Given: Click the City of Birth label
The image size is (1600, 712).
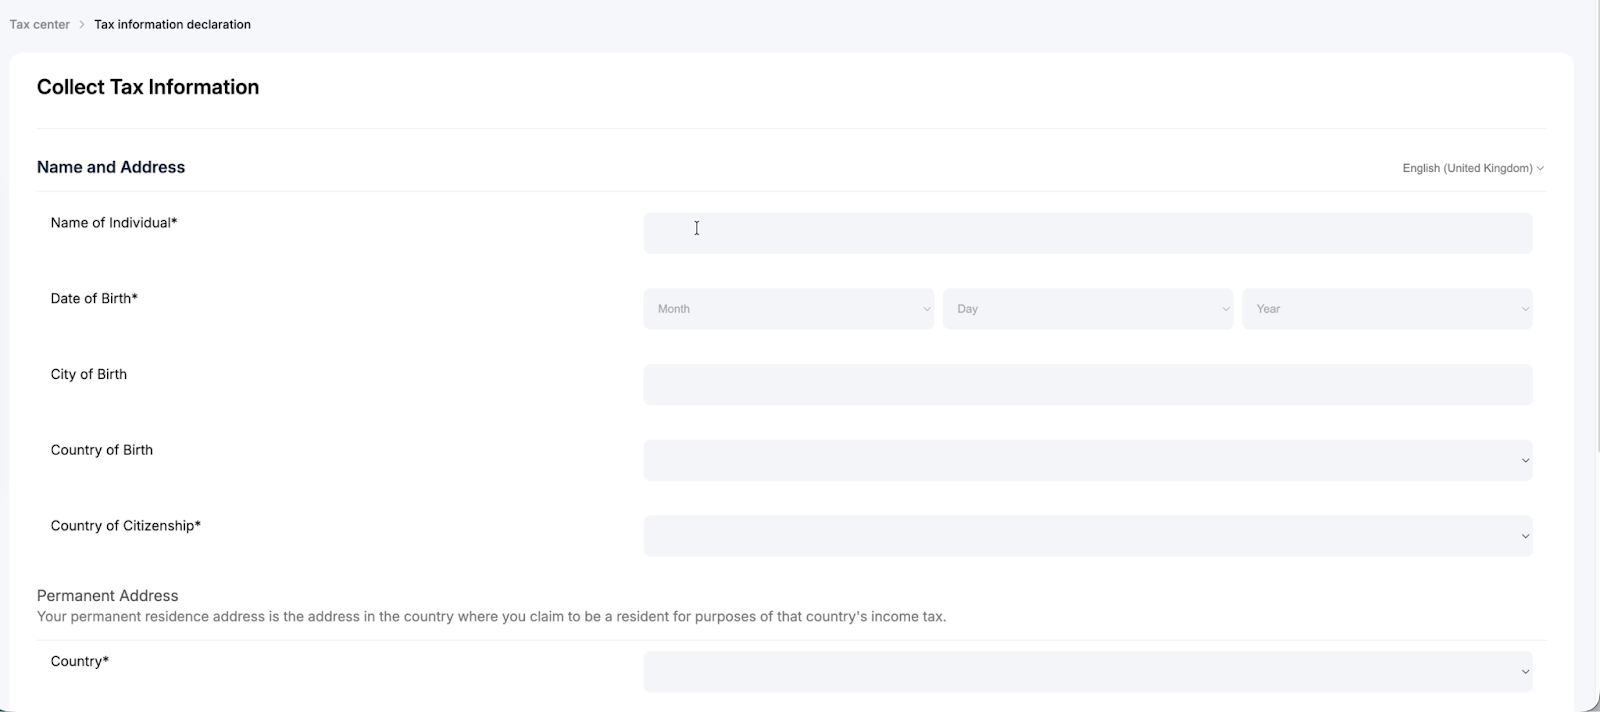Looking at the screenshot, I should pyautogui.click(x=89, y=374).
